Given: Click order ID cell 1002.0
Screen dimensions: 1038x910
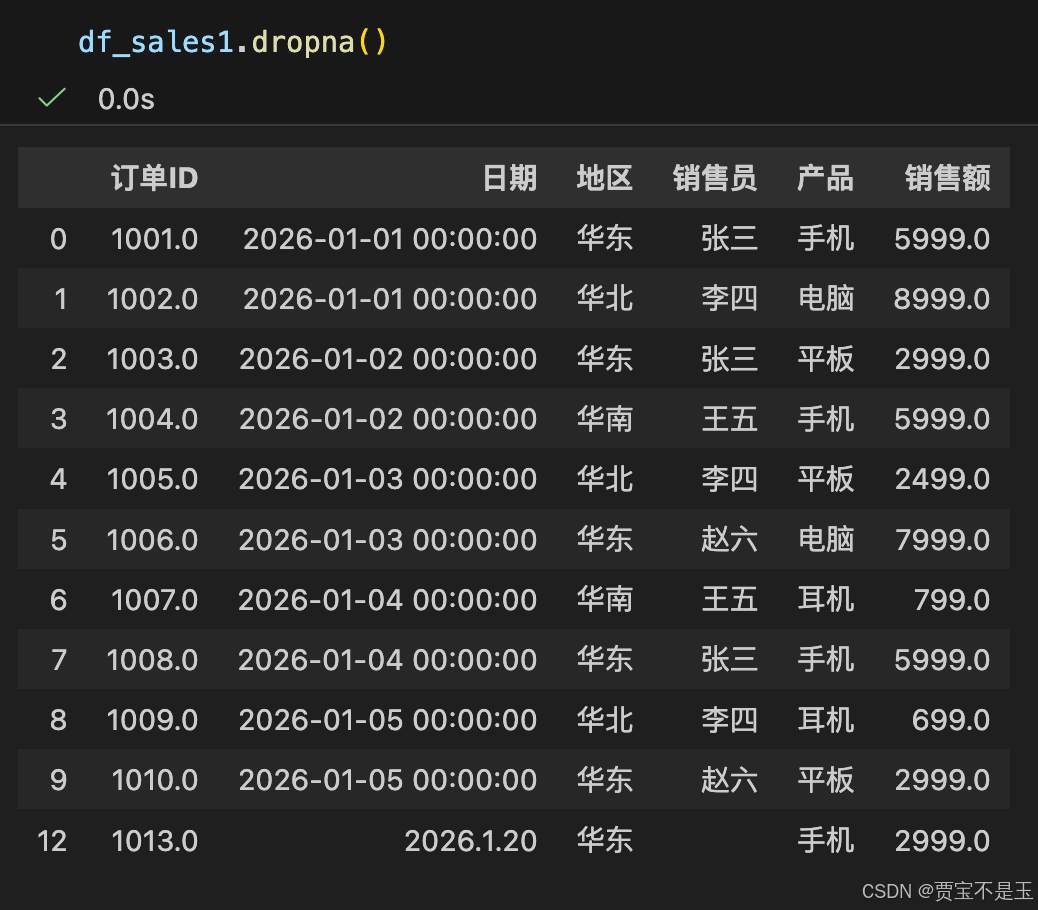Looking at the screenshot, I should pos(152,299).
